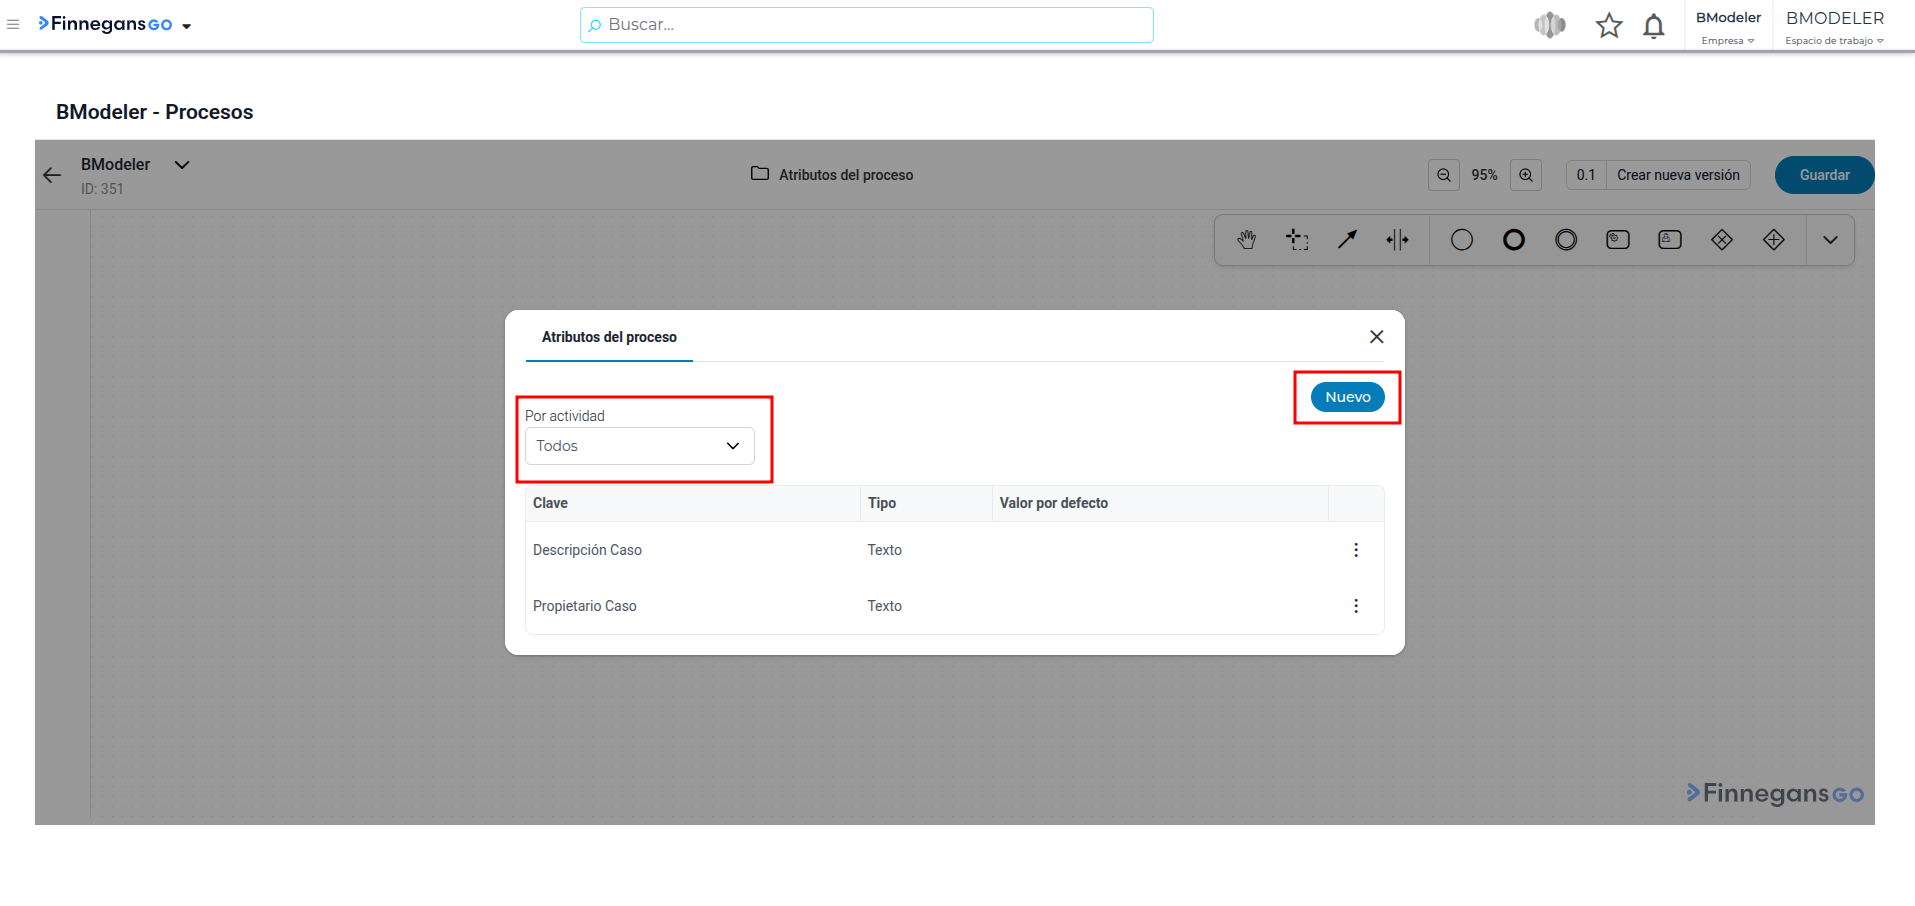The image size is (1915, 906).
Task: Click the folder icon beside Atributos del proceso
Action: (760, 174)
